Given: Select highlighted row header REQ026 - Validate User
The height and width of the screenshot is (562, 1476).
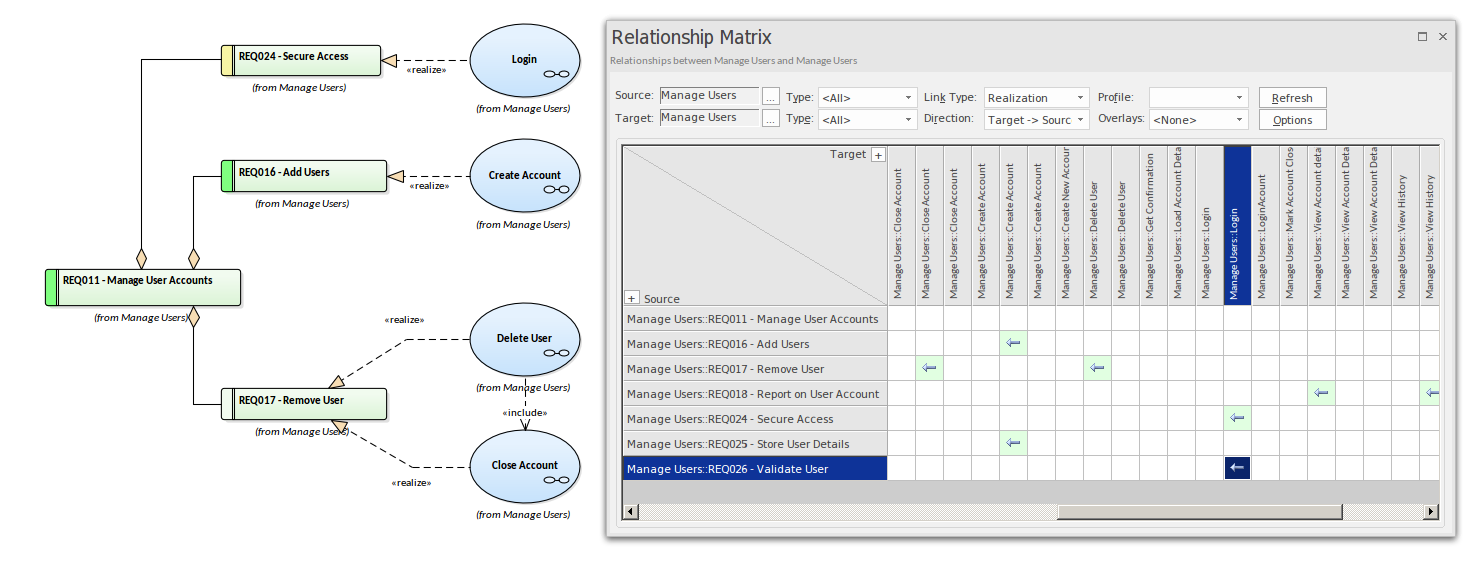Looking at the screenshot, I should [755, 468].
